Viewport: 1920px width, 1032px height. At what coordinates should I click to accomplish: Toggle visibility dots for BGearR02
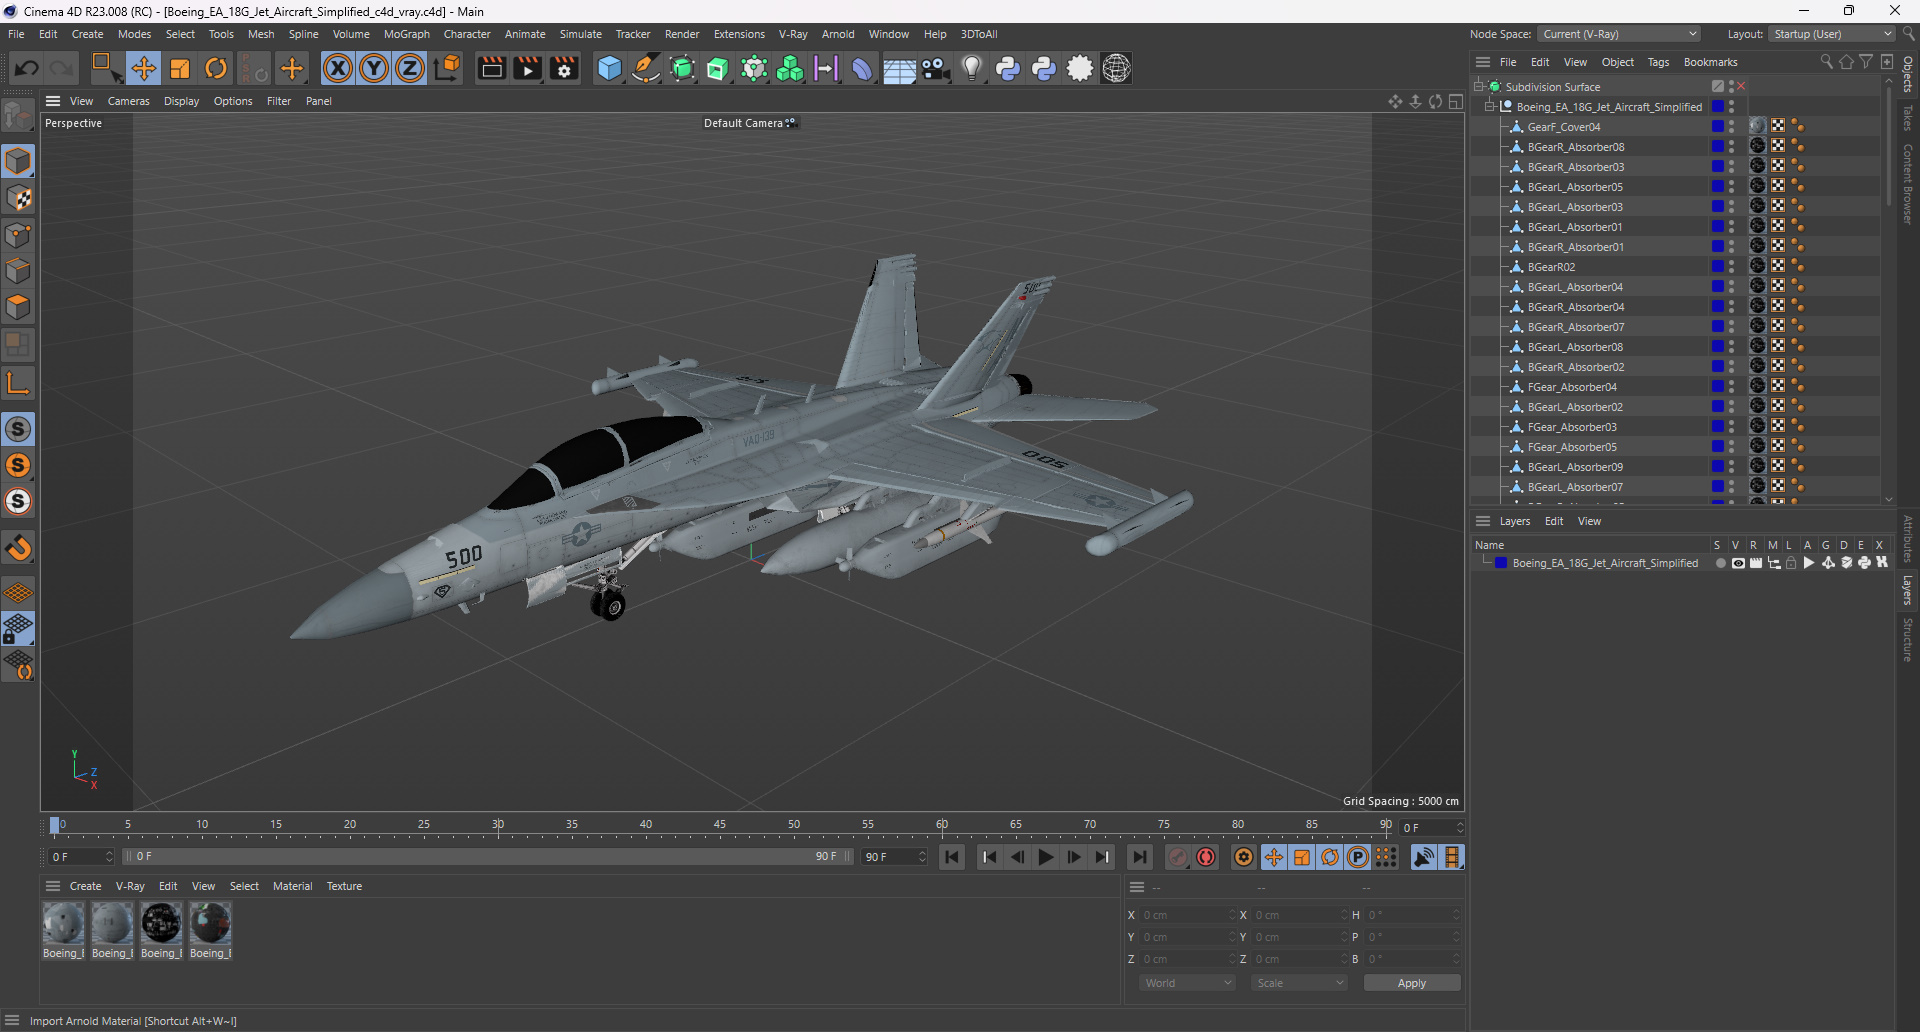(x=1732, y=267)
